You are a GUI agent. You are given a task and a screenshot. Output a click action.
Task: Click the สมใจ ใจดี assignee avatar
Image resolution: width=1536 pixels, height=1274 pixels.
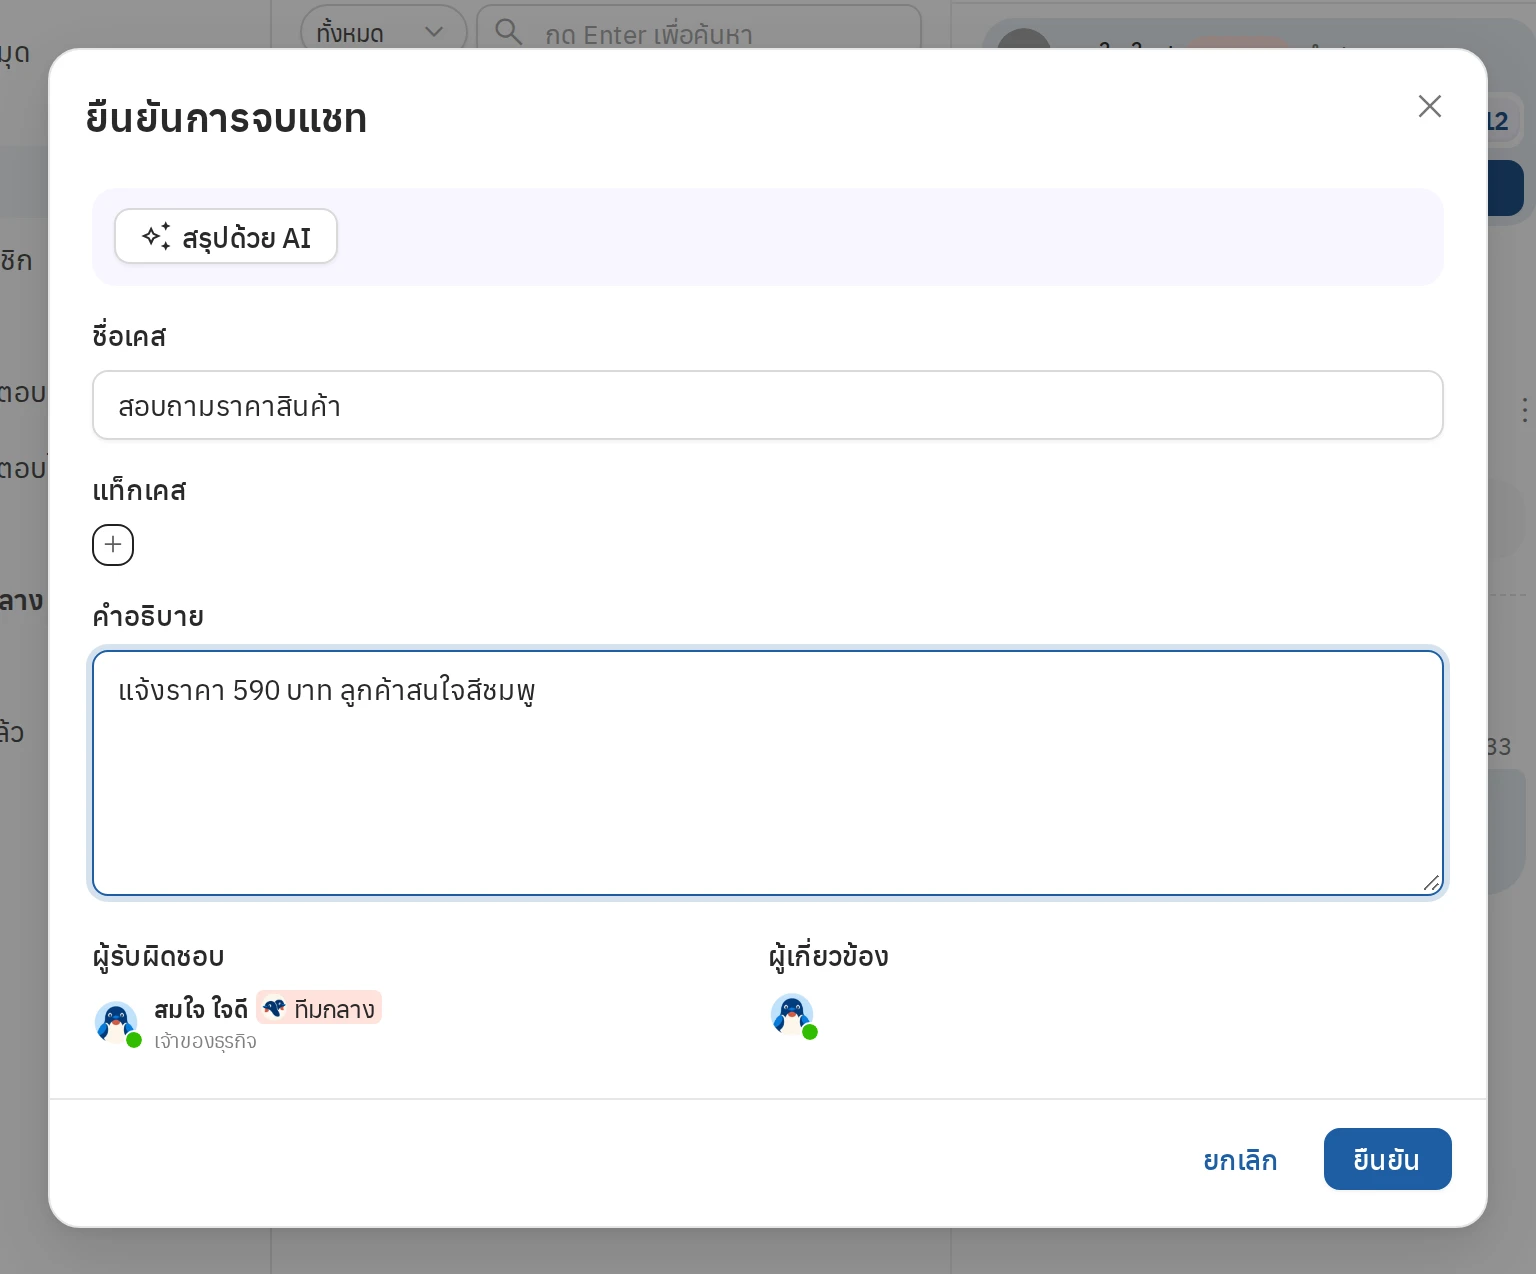(x=117, y=1023)
